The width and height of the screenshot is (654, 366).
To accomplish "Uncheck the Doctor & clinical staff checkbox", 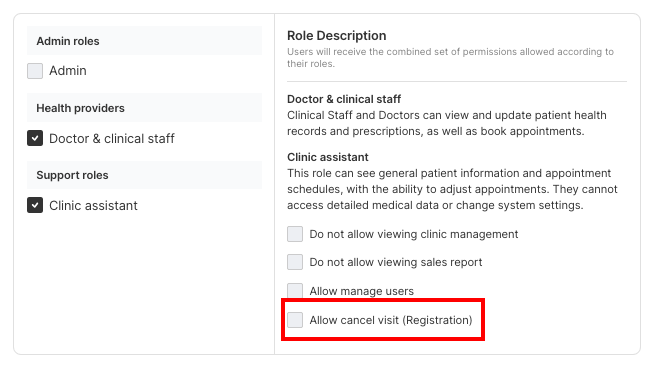I will point(35,138).
